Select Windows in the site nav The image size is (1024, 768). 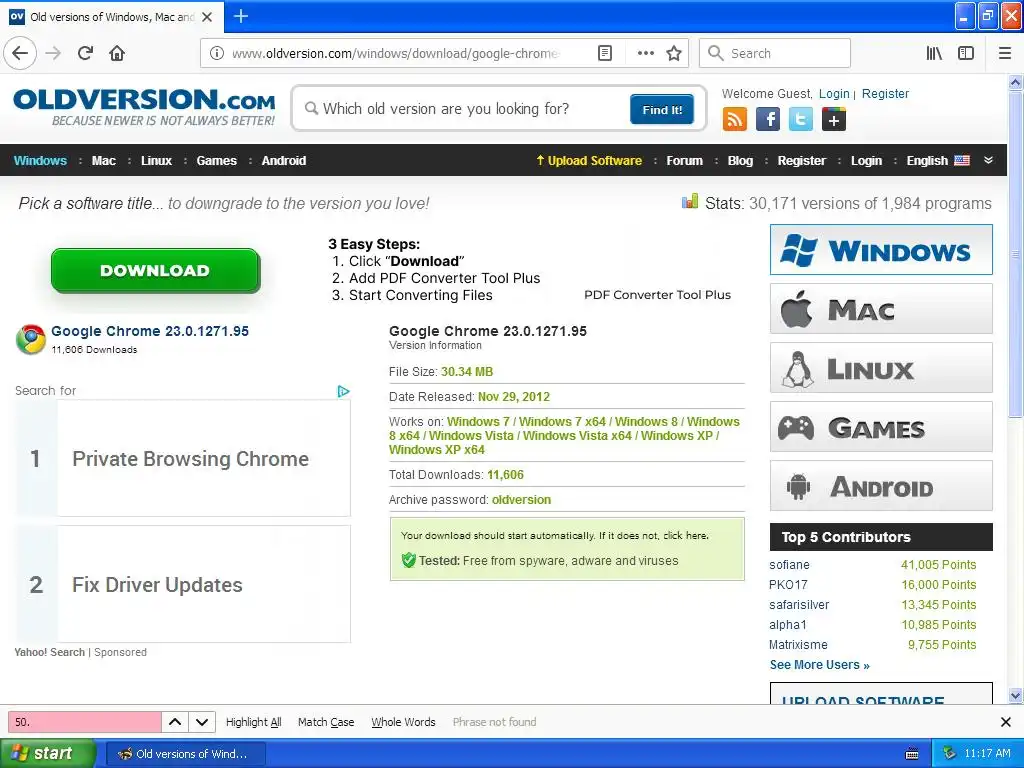pos(40,161)
